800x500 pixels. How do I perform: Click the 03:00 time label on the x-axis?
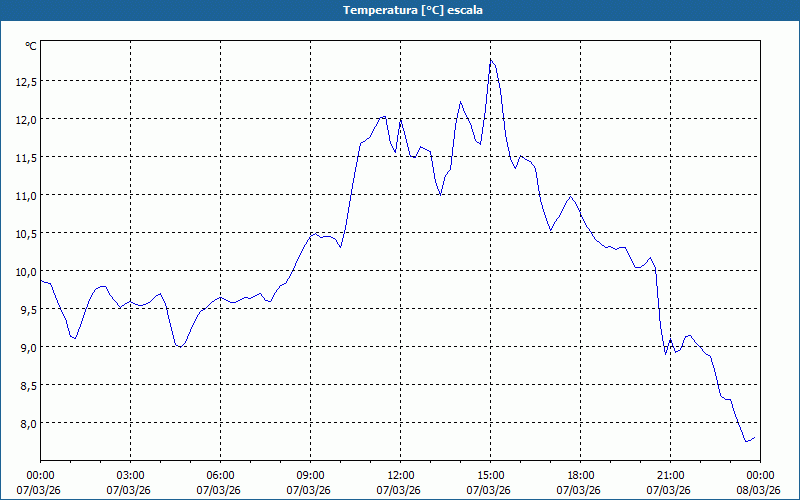coord(130,475)
